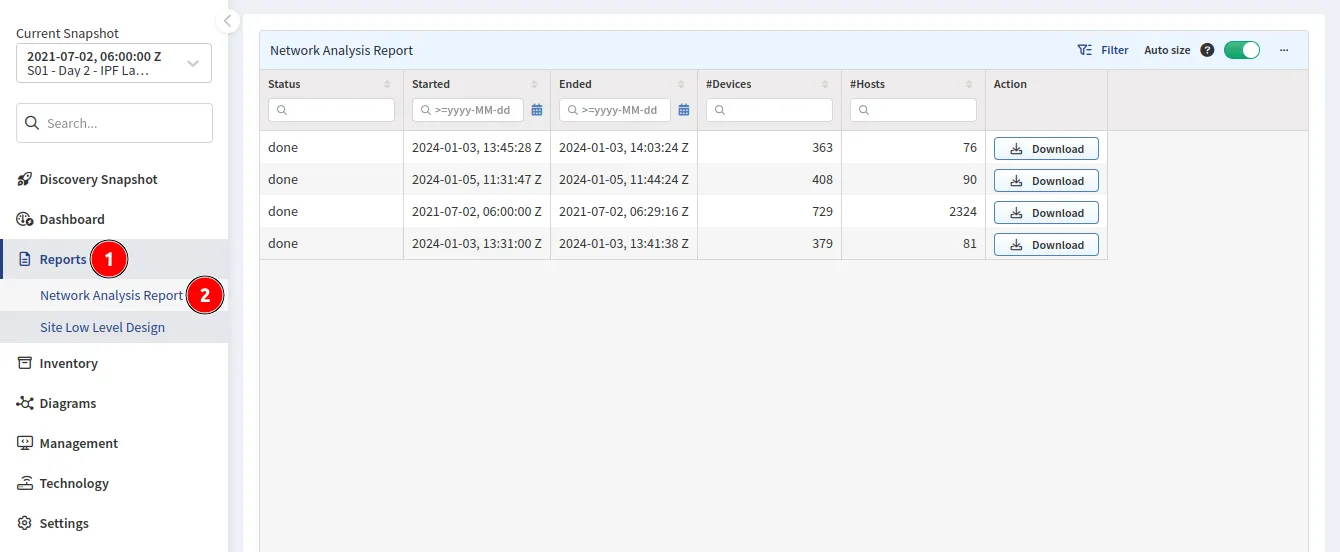The height and width of the screenshot is (552, 1340).
Task: Click the Auto size help question mark
Action: 1207,50
